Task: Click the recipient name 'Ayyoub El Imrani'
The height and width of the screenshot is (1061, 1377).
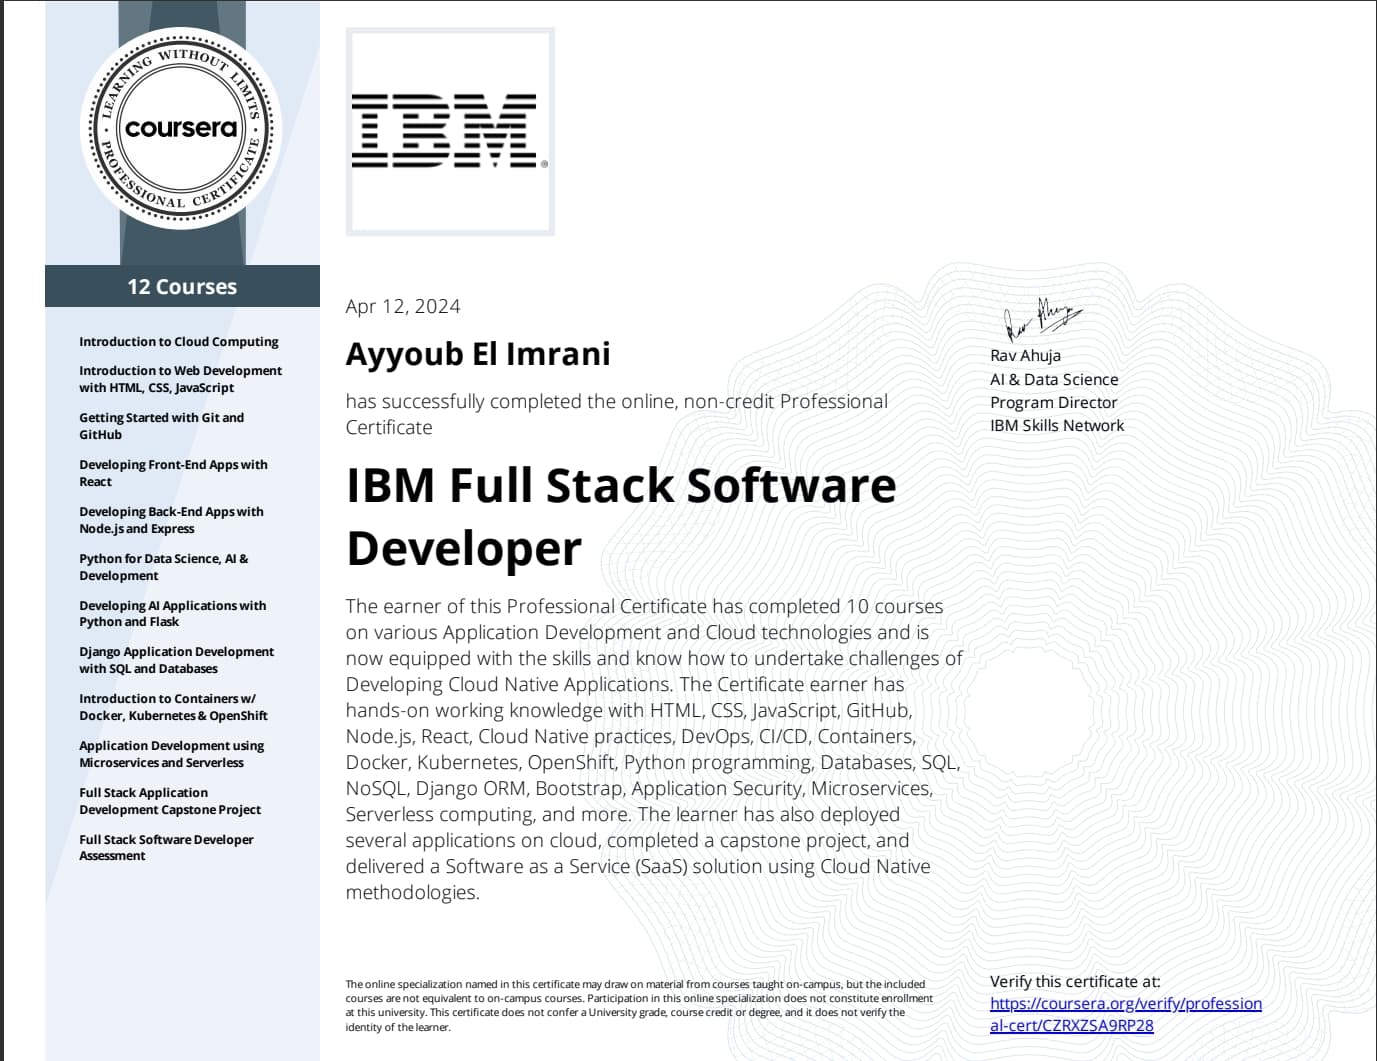Action: tap(478, 354)
